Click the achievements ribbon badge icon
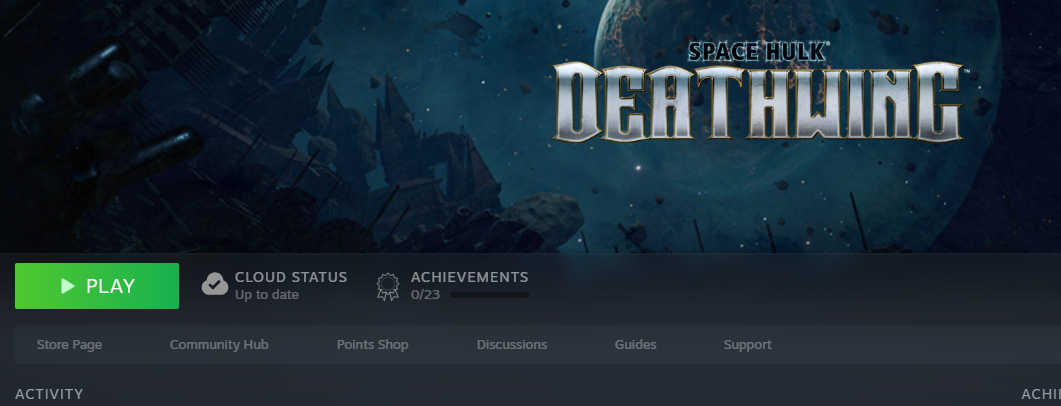The width and height of the screenshot is (1061, 406). (x=387, y=286)
